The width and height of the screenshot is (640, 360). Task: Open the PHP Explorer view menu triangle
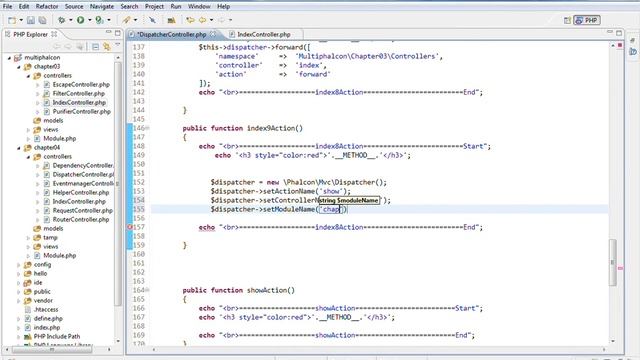118,45
